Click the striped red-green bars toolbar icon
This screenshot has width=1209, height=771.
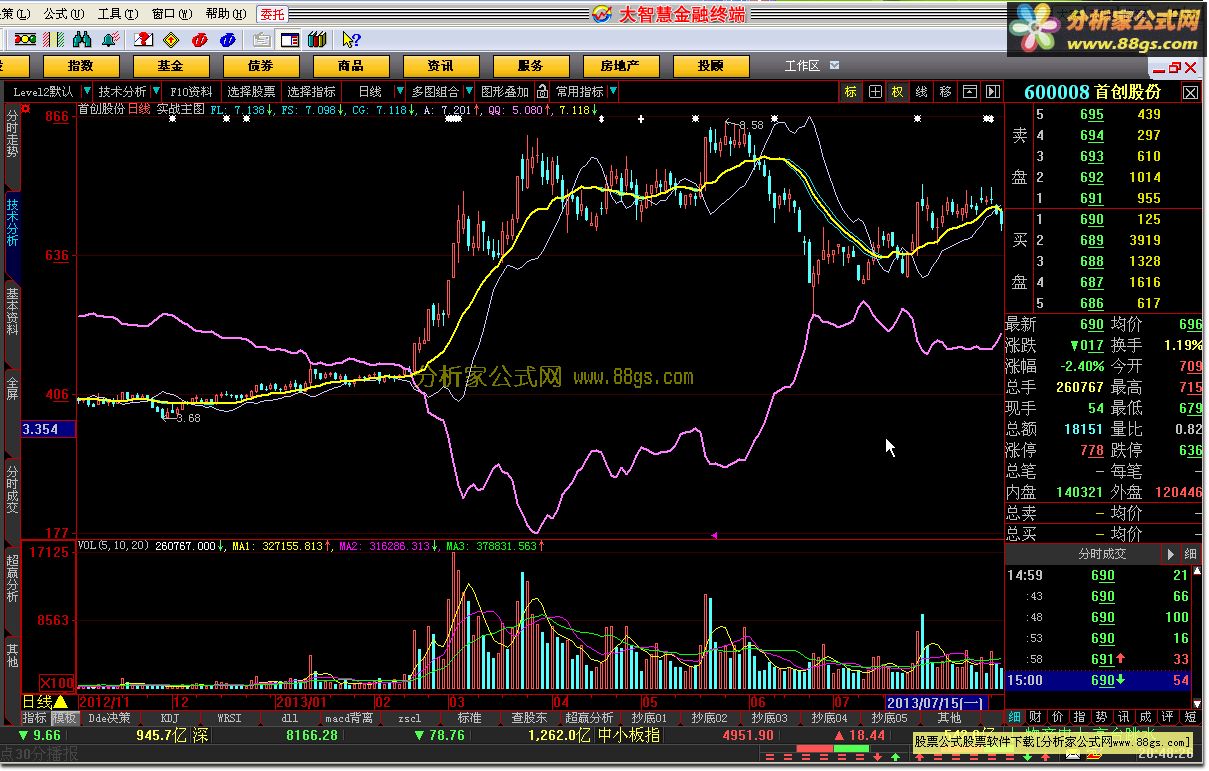point(53,40)
